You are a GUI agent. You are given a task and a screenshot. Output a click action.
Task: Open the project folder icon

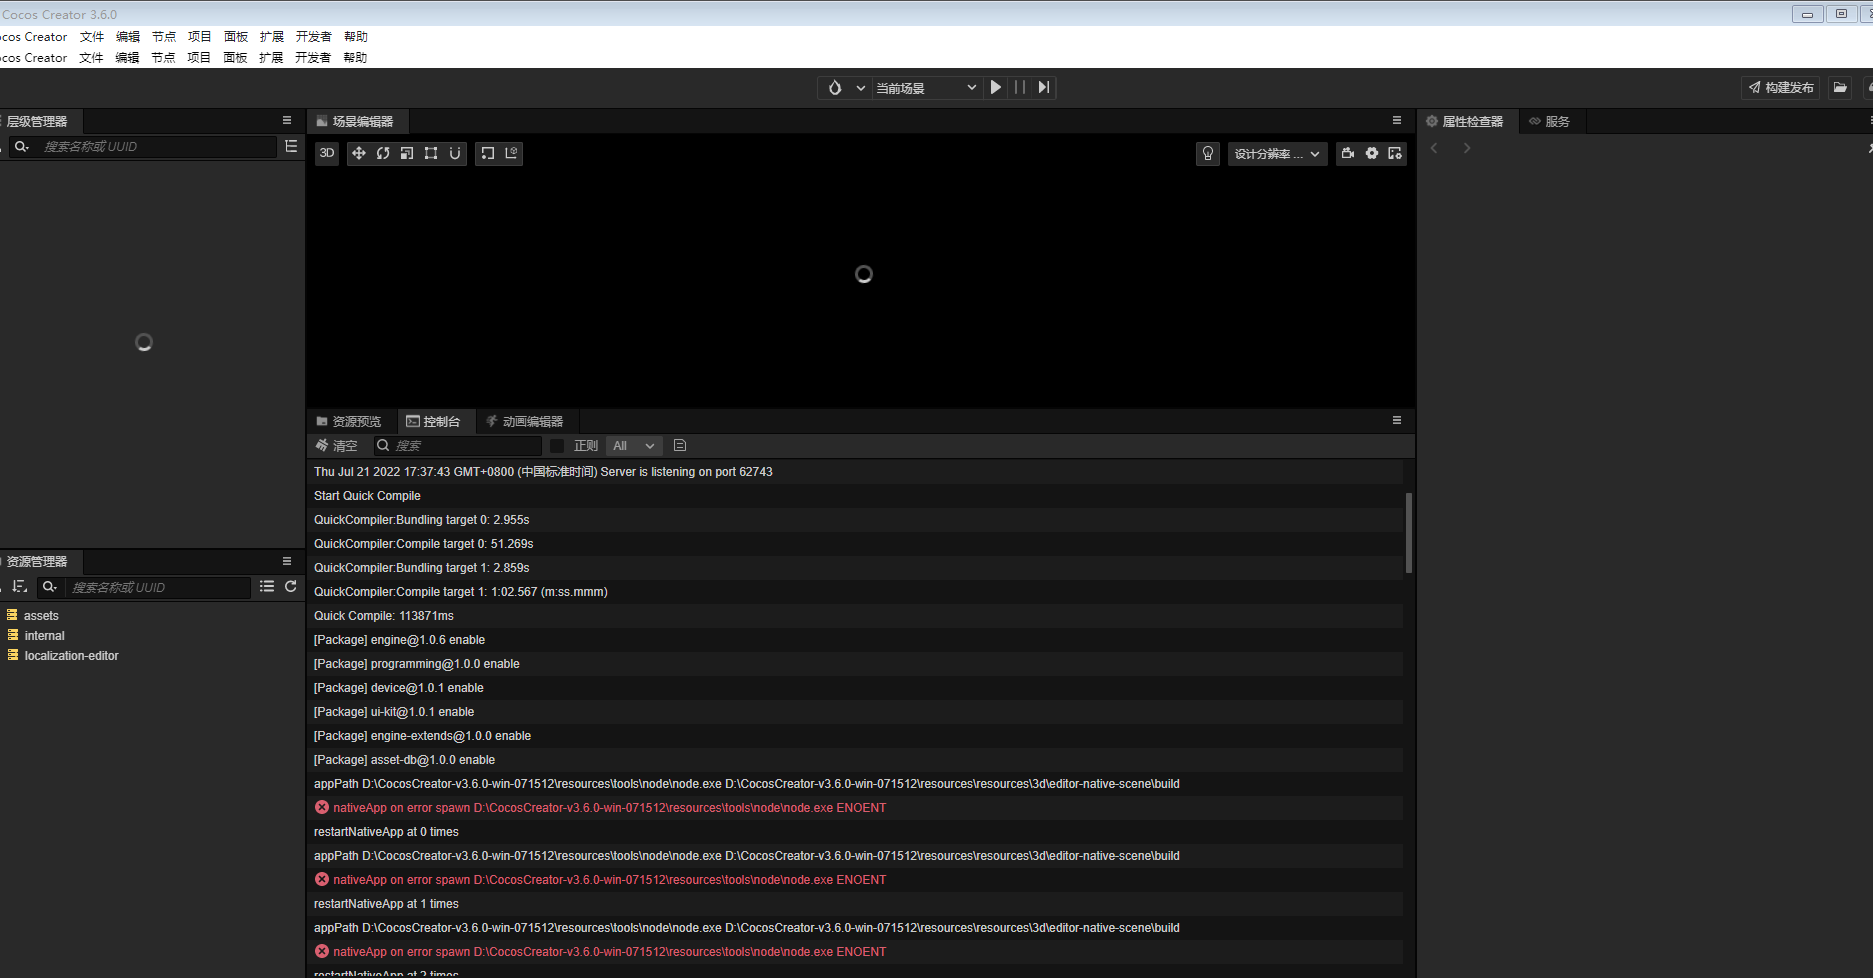tap(1840, 88)
